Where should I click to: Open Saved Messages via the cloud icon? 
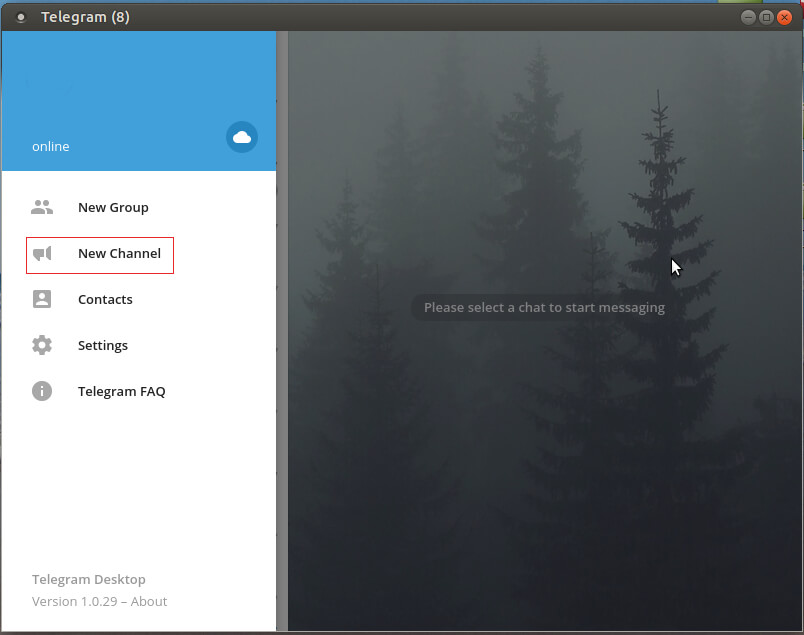click(x=241, y=137)
